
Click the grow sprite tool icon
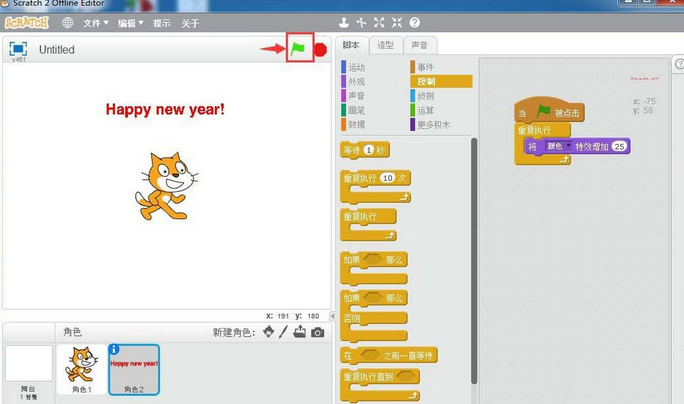point(379,22)
